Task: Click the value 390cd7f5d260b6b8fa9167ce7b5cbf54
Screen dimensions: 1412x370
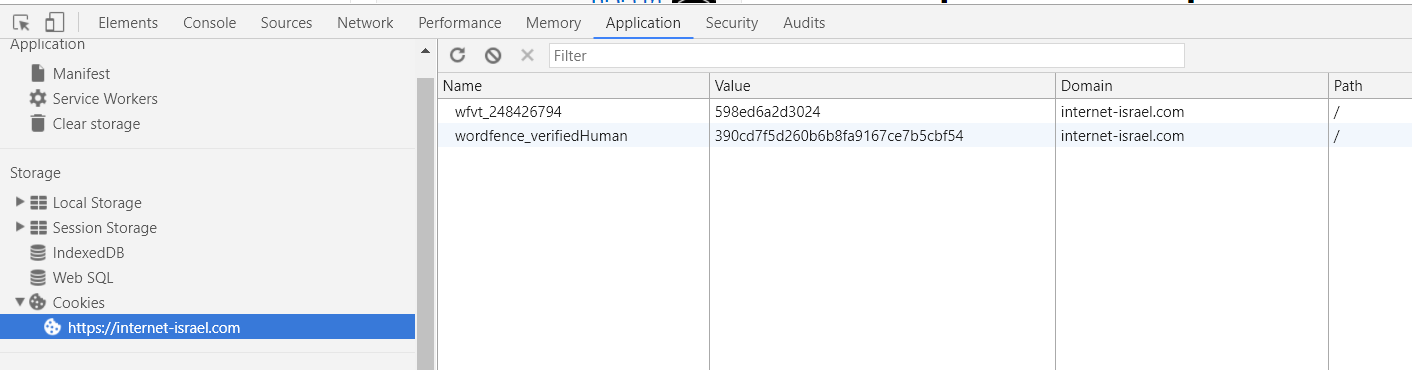Action: click(x=839, y=136)
